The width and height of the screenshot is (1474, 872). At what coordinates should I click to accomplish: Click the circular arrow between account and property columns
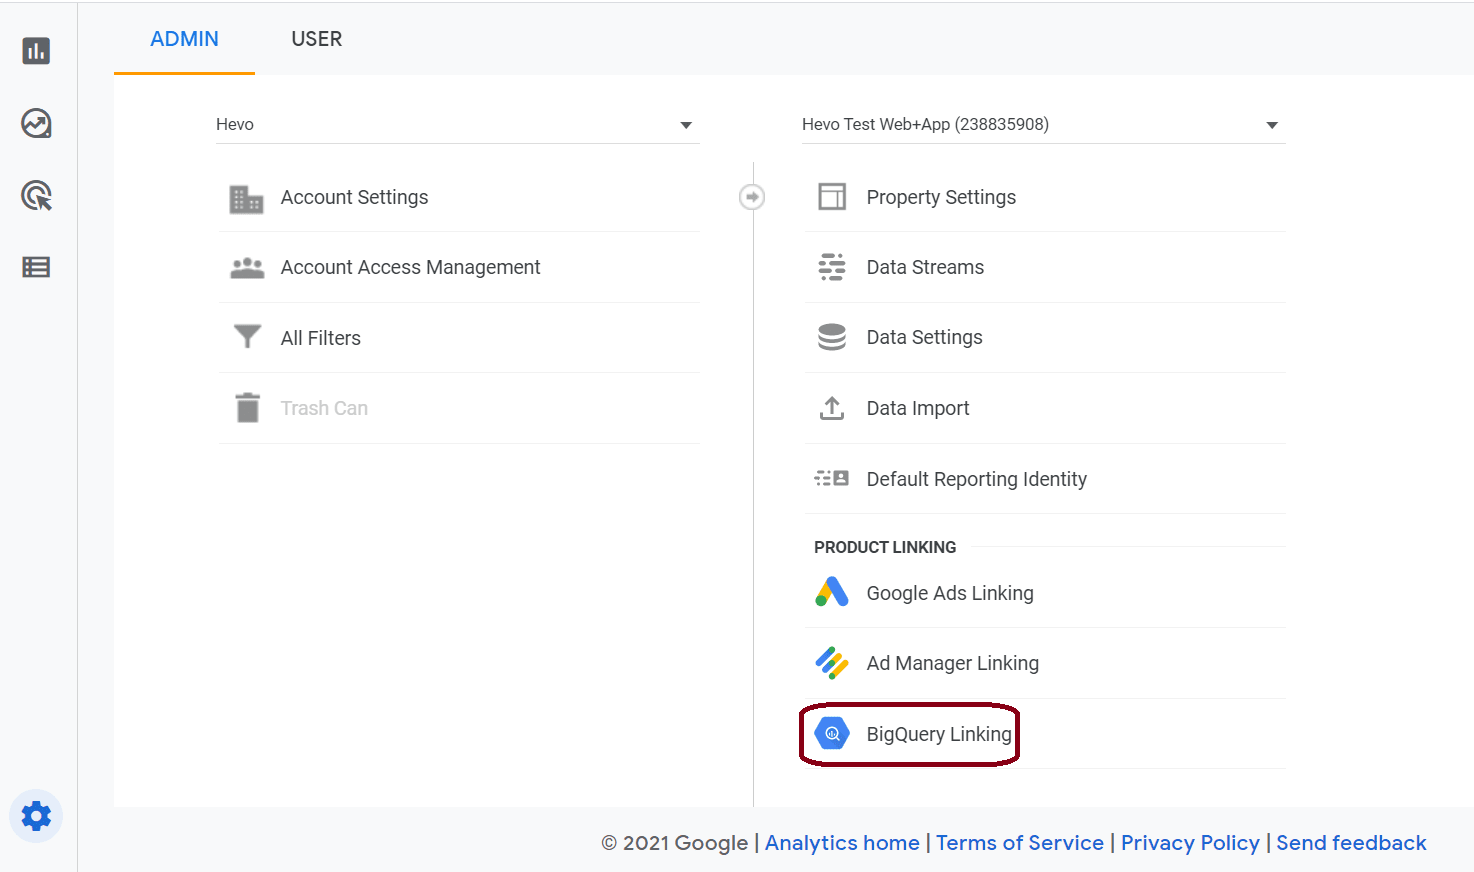752,197
